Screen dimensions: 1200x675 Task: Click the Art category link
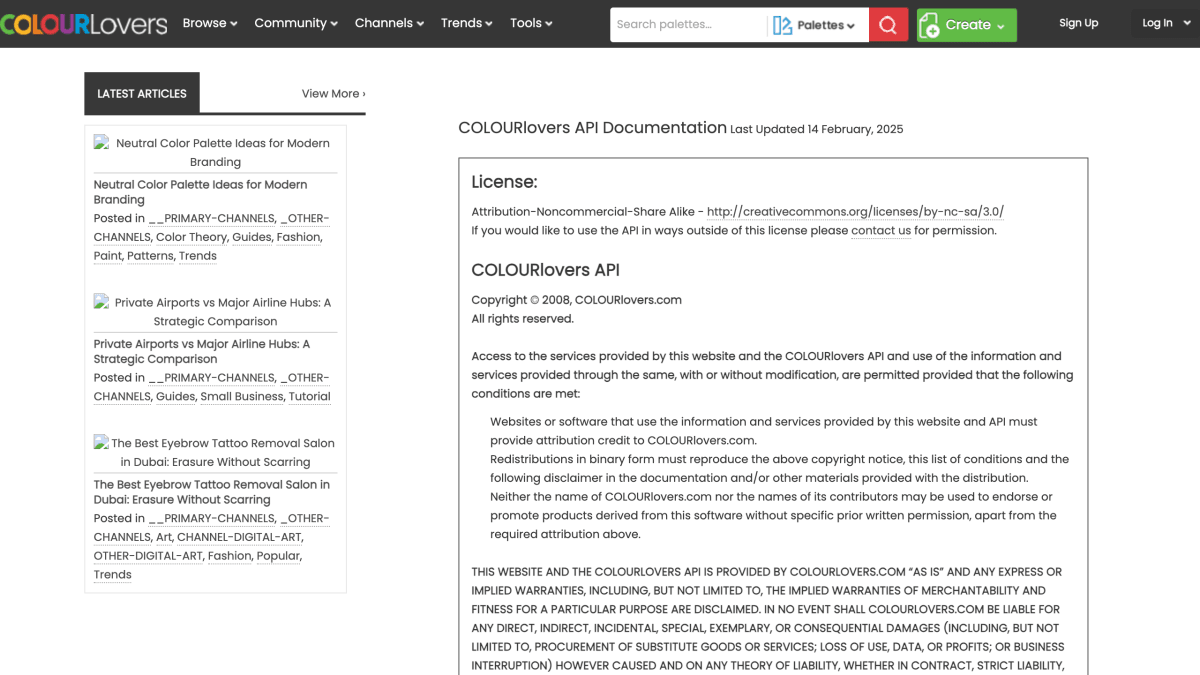pos(163,537)
